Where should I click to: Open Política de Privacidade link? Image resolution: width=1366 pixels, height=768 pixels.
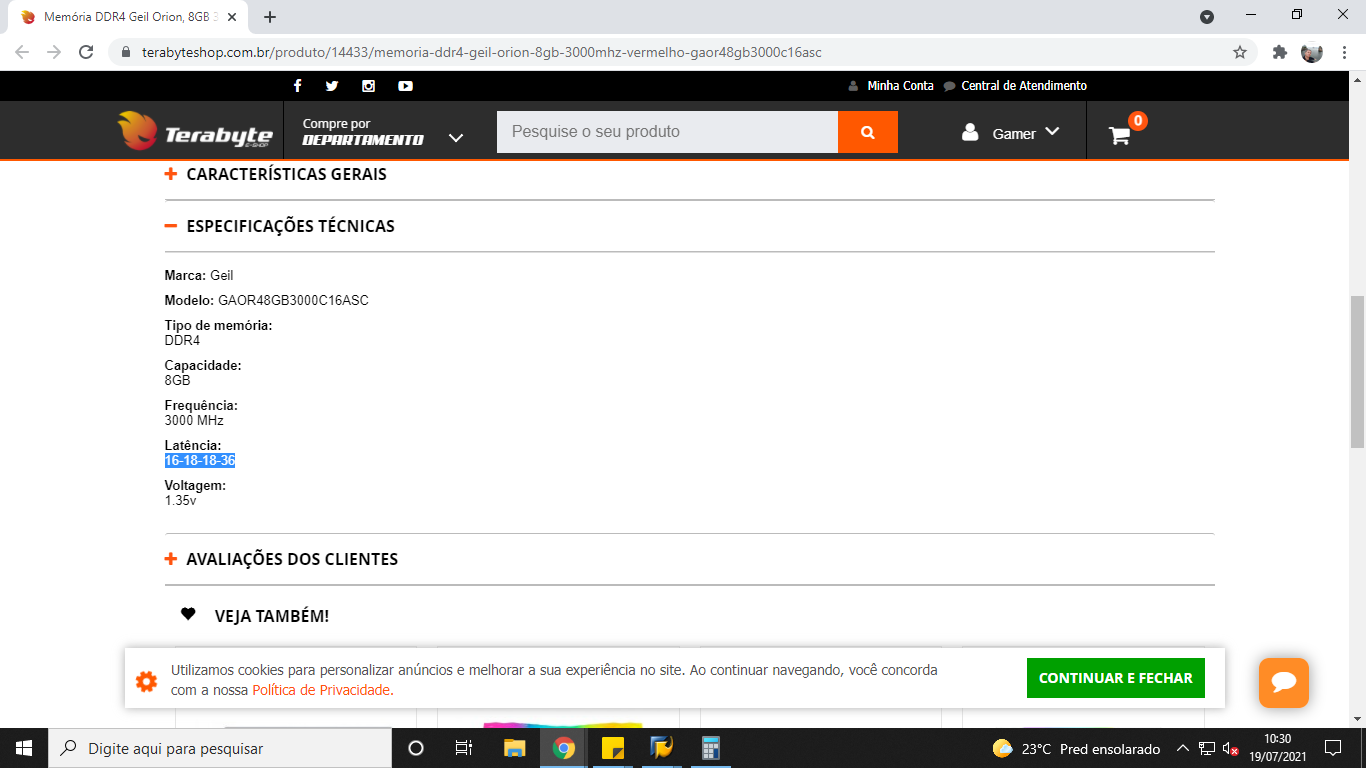pyautogui.click(x=322, y=690)
